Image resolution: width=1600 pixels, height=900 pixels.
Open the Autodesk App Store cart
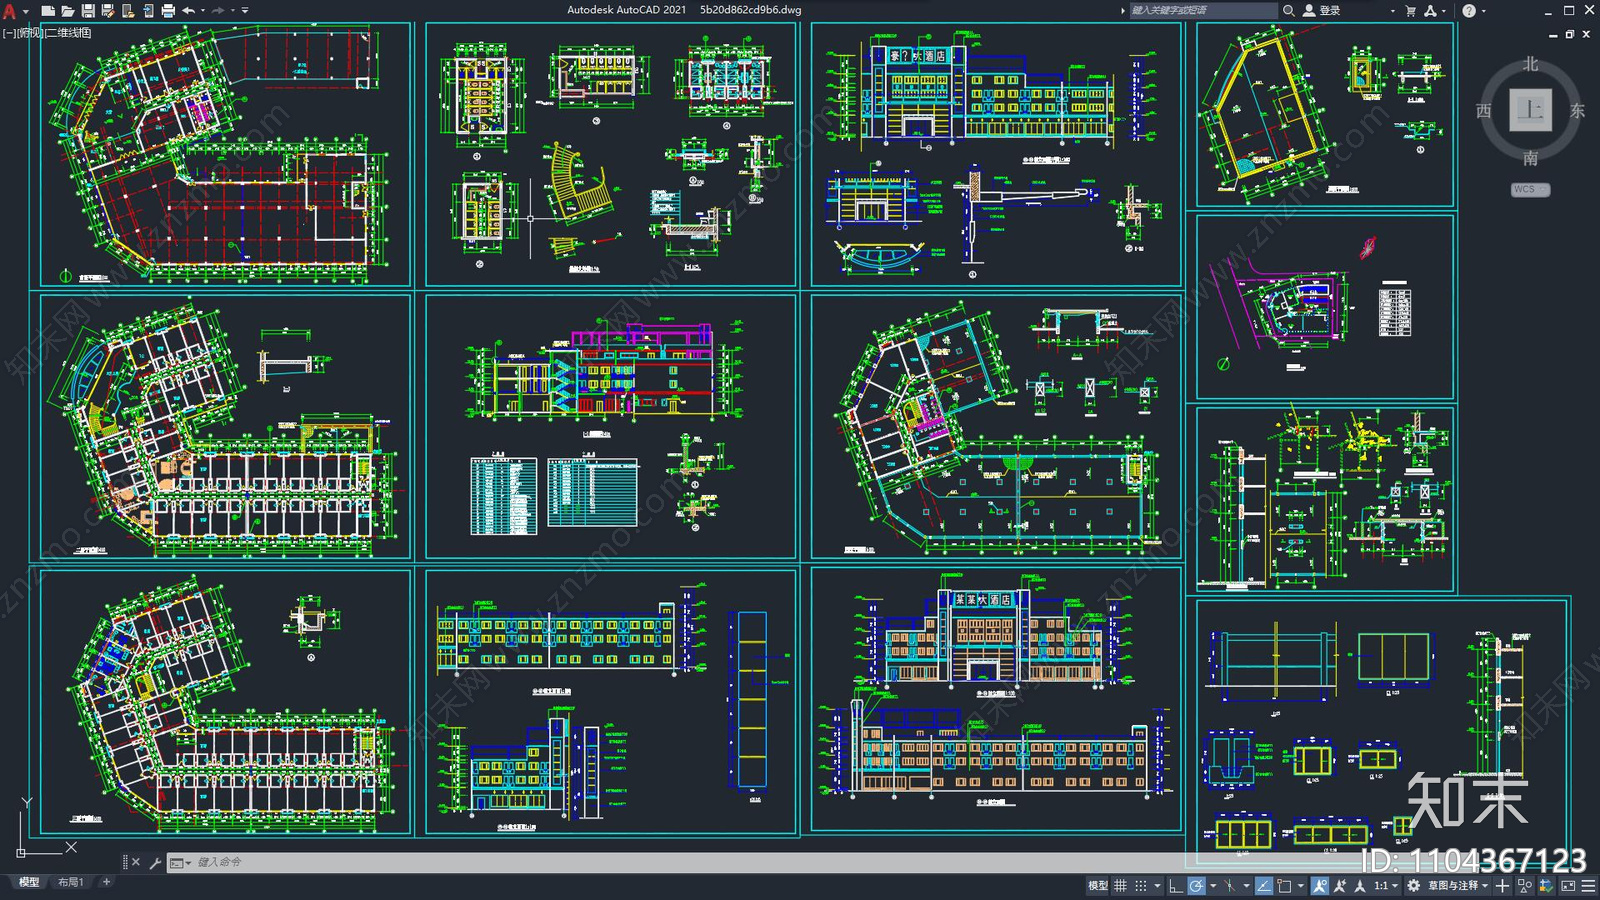click(x=1411, y=11)
